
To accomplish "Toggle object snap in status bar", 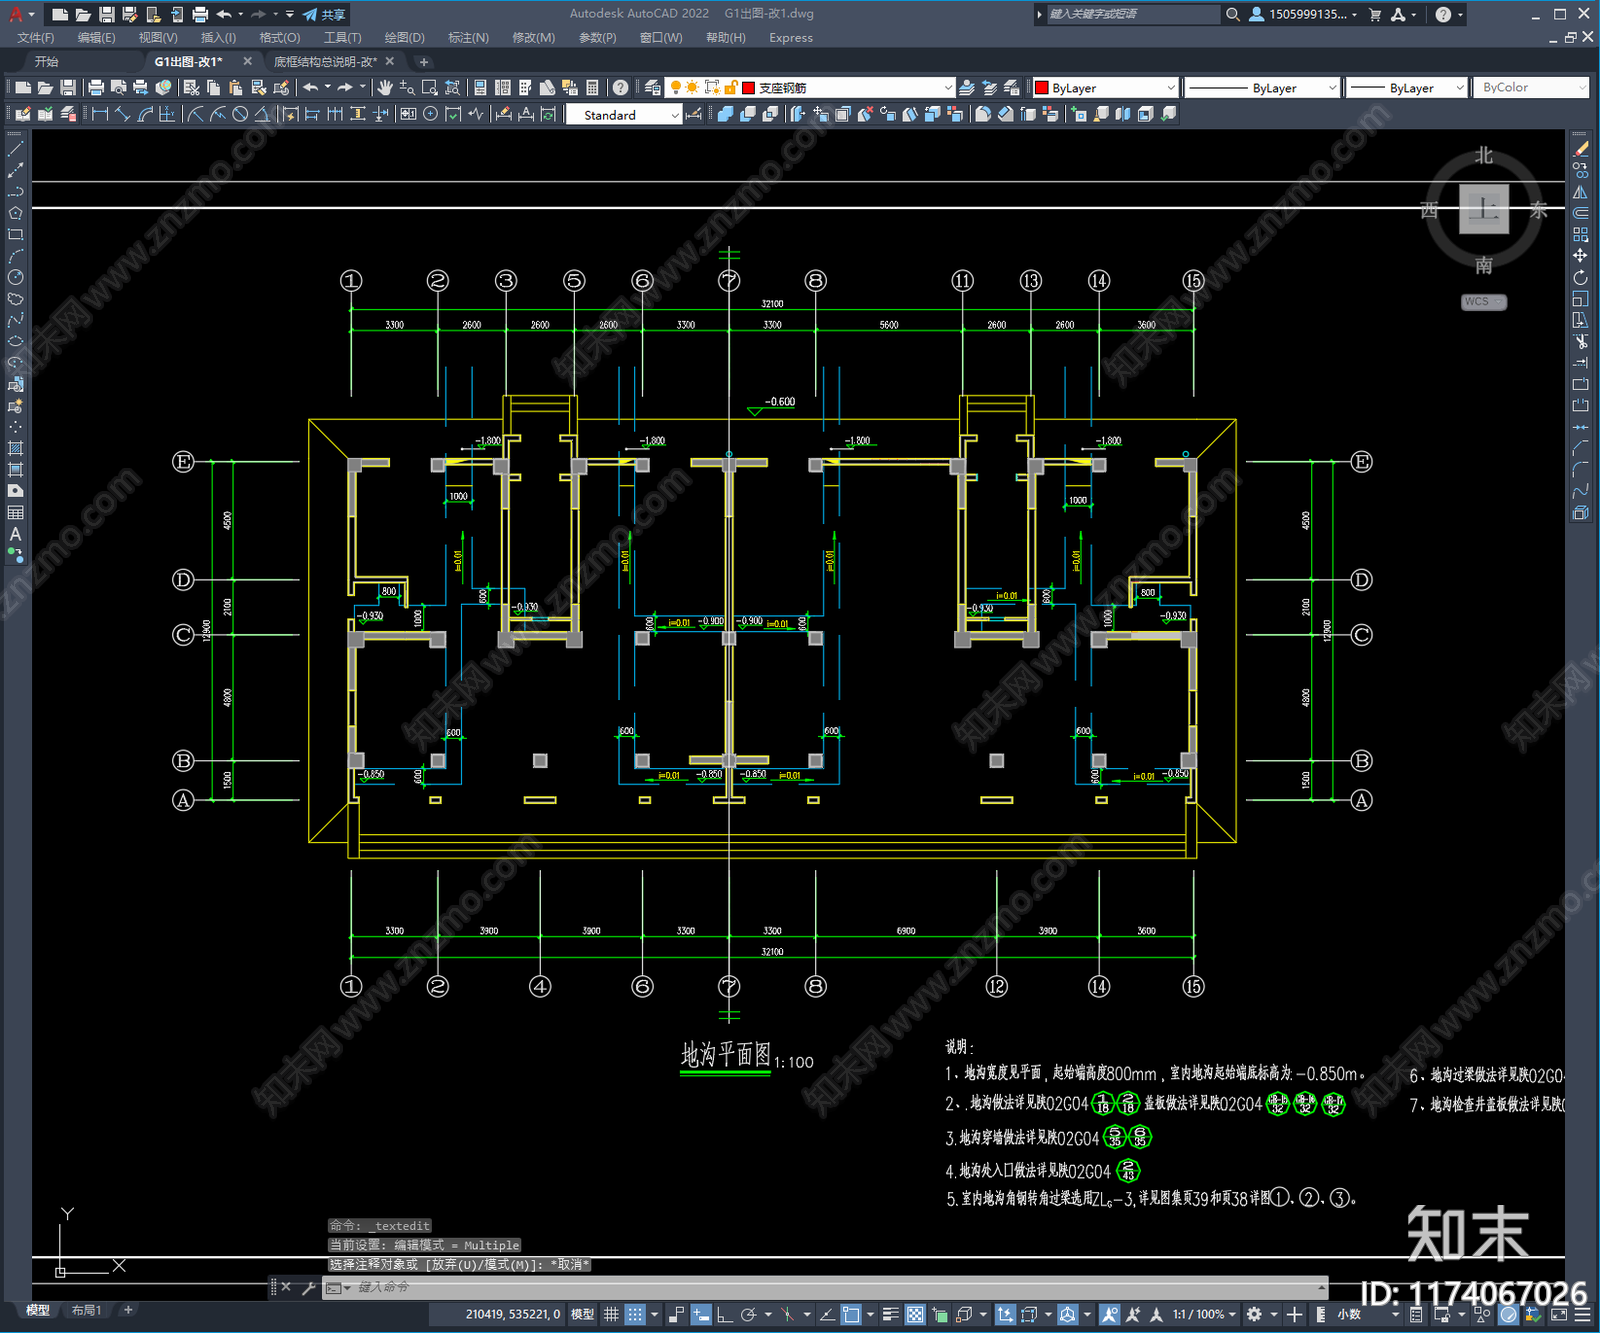I will (x=851, y=1314).
